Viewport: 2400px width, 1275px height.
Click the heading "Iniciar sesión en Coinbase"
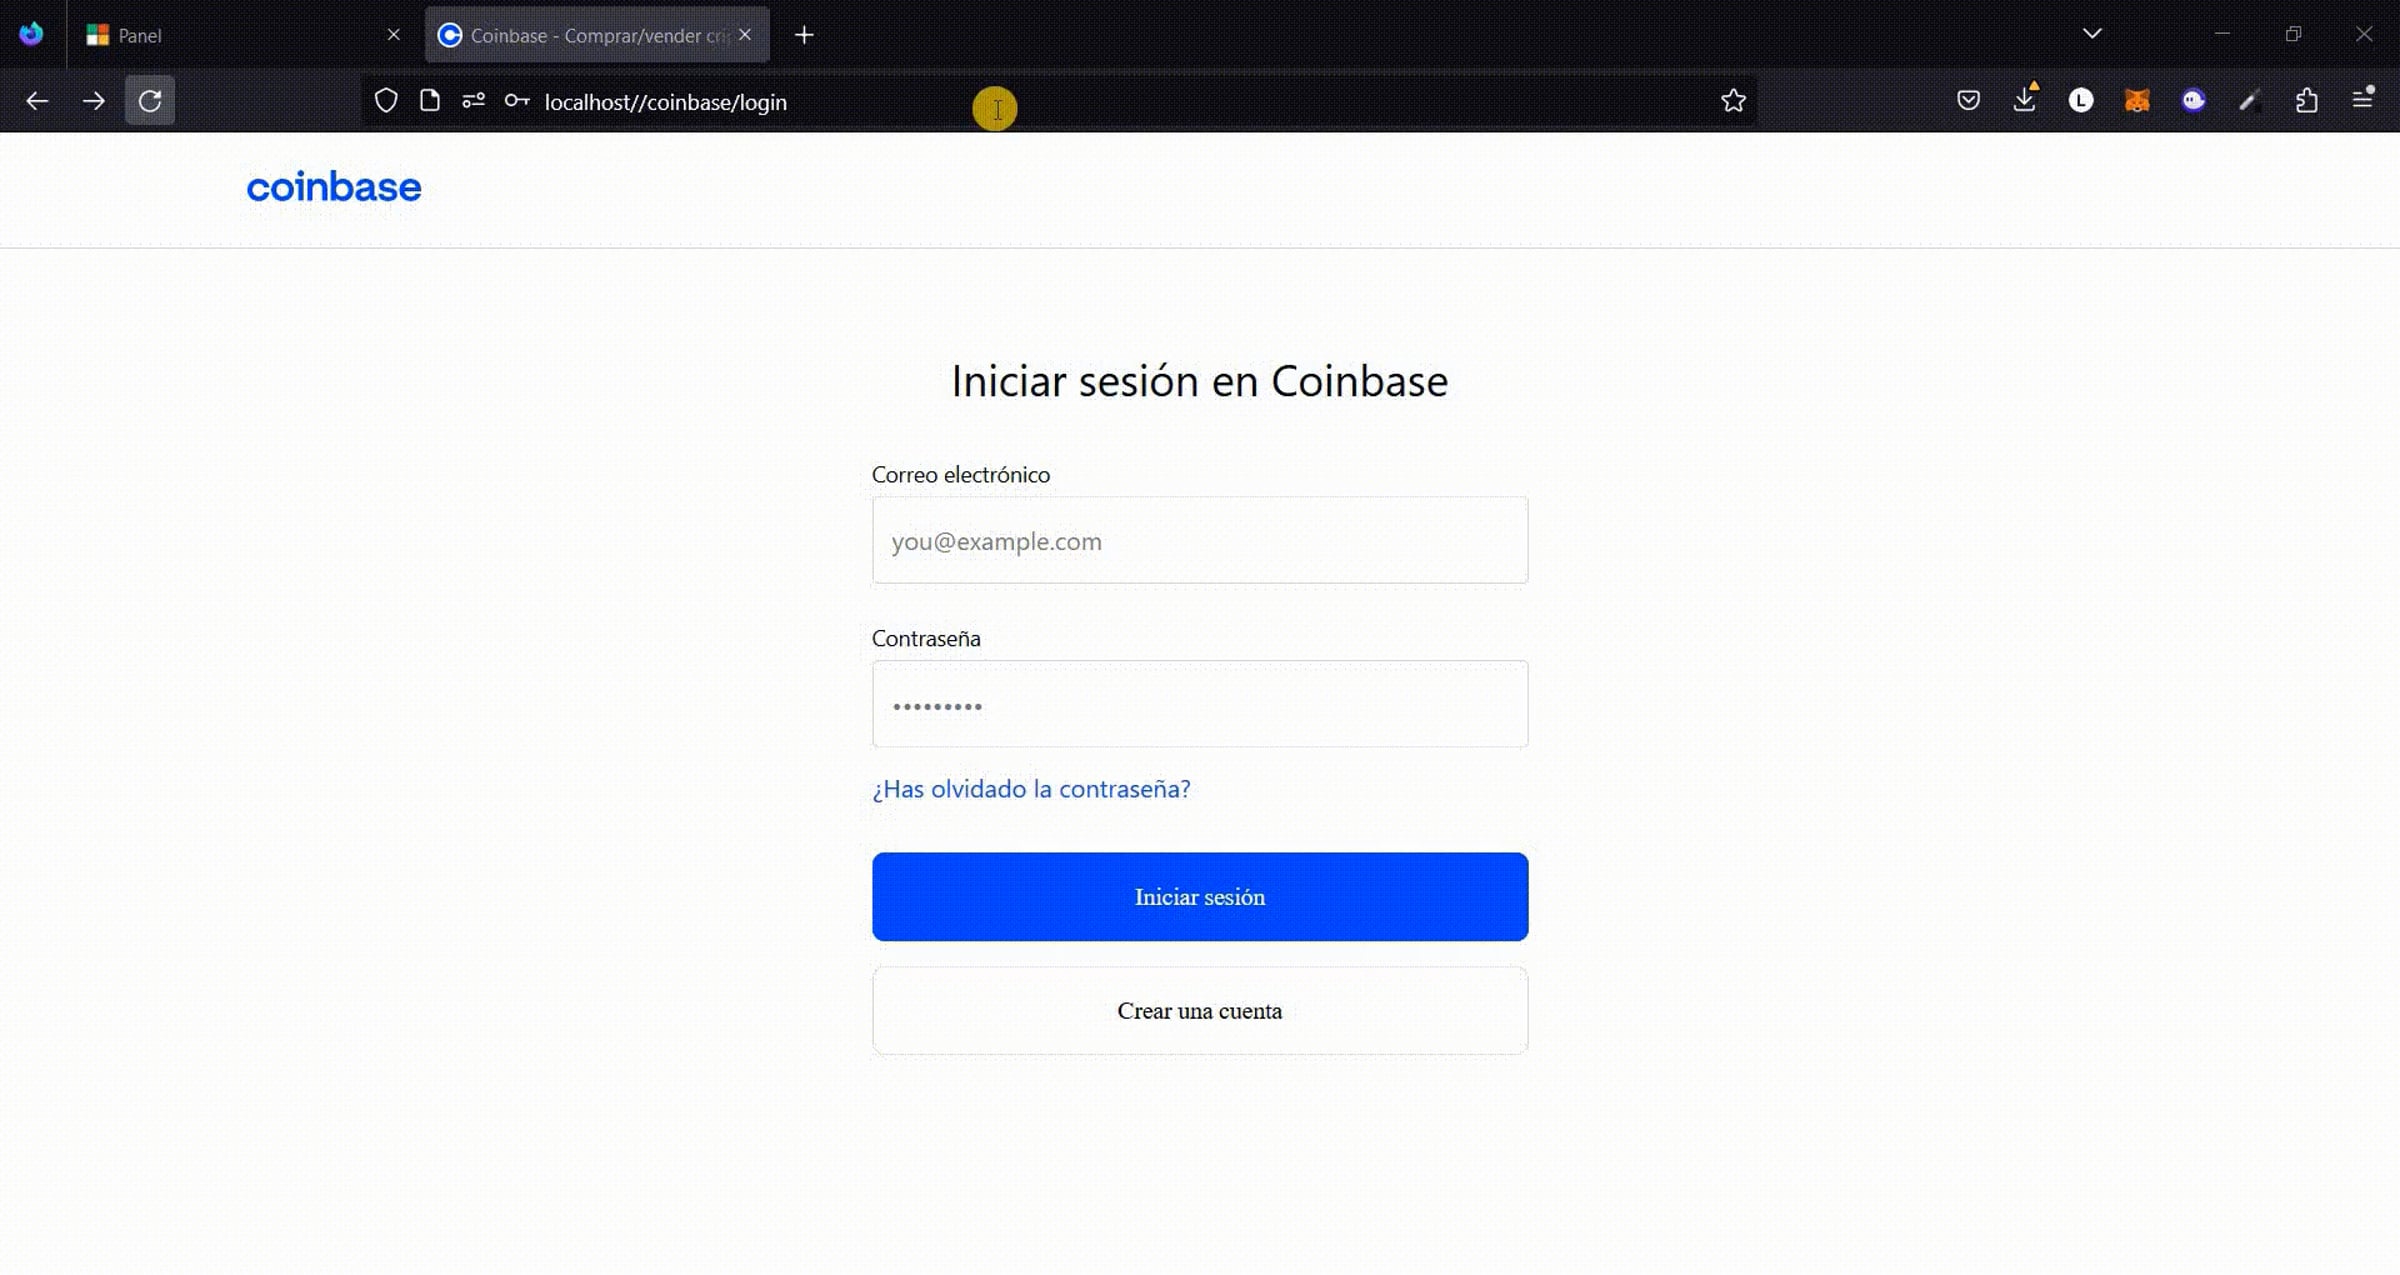pyautogui.click(x=1200, y=381)
